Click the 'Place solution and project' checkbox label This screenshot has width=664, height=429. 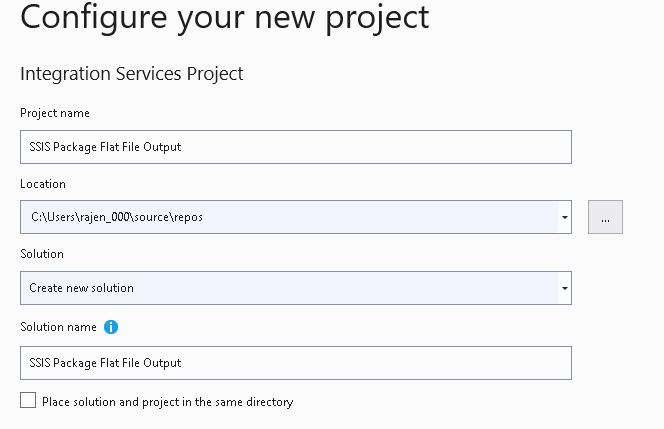[x=167, y=402]
